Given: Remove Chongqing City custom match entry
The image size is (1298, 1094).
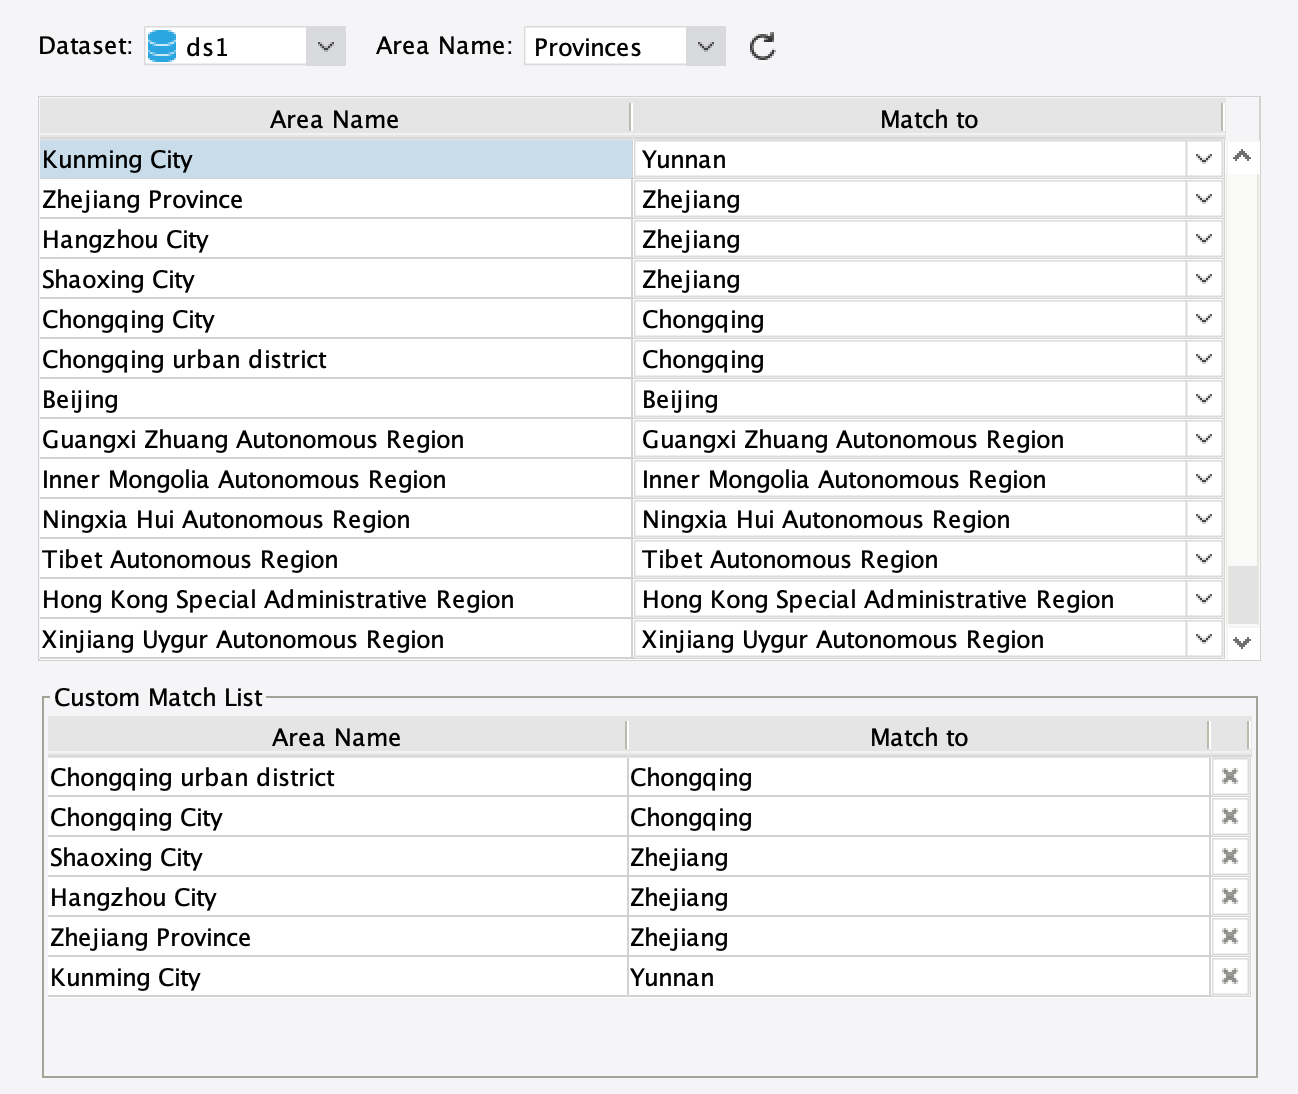Looking at the screenshot, I should [1230, 816].
